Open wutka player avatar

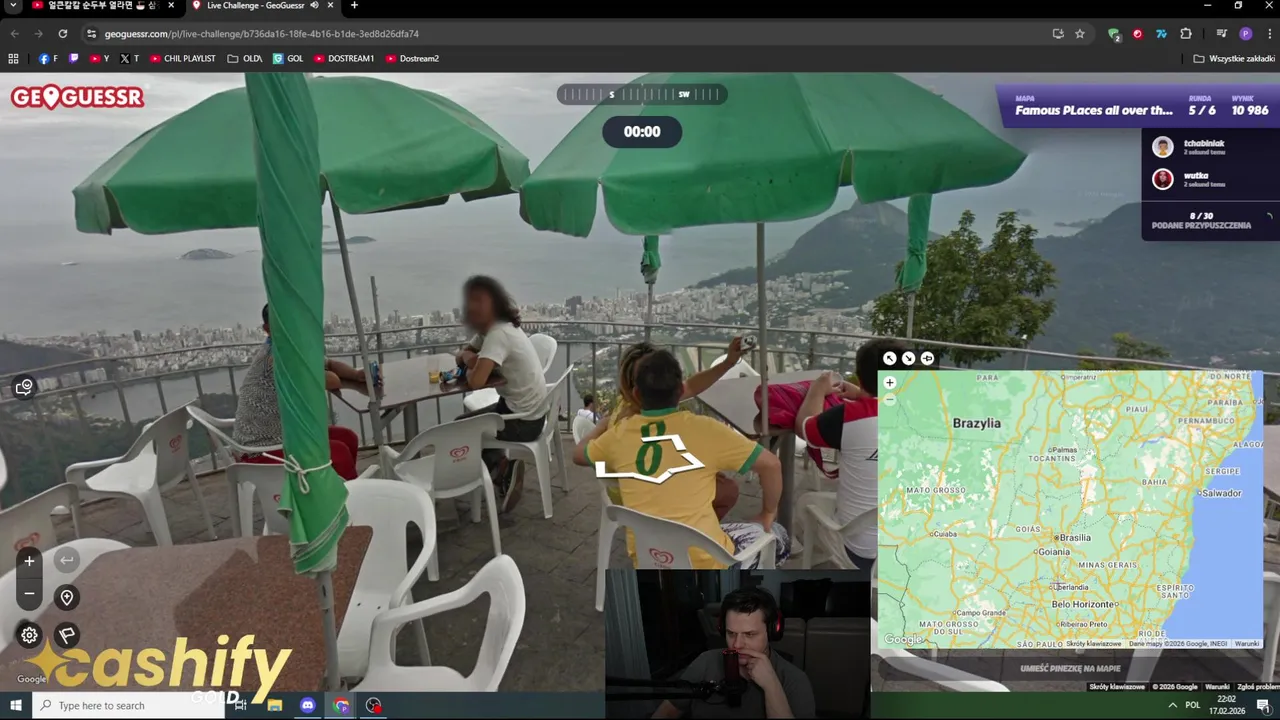click(1162, 179)
